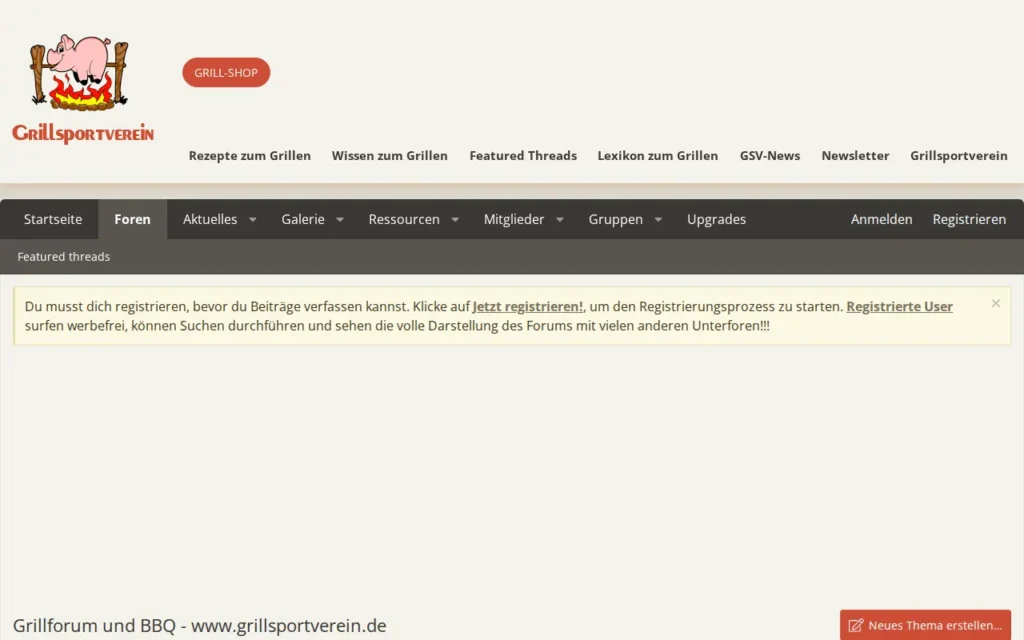Click the Grillsportverein wordmark text
Image resolution: width=1024 pixels, height=640 pixels.
click(83, 133)
